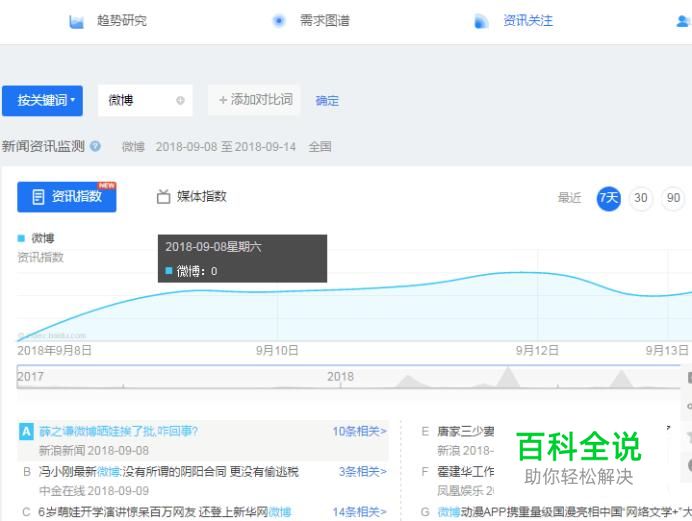Click the 2018-09-08 至 2018-09-14 date range
The width and height of the screenshot is (692, 521).
(x=226, y=146)
